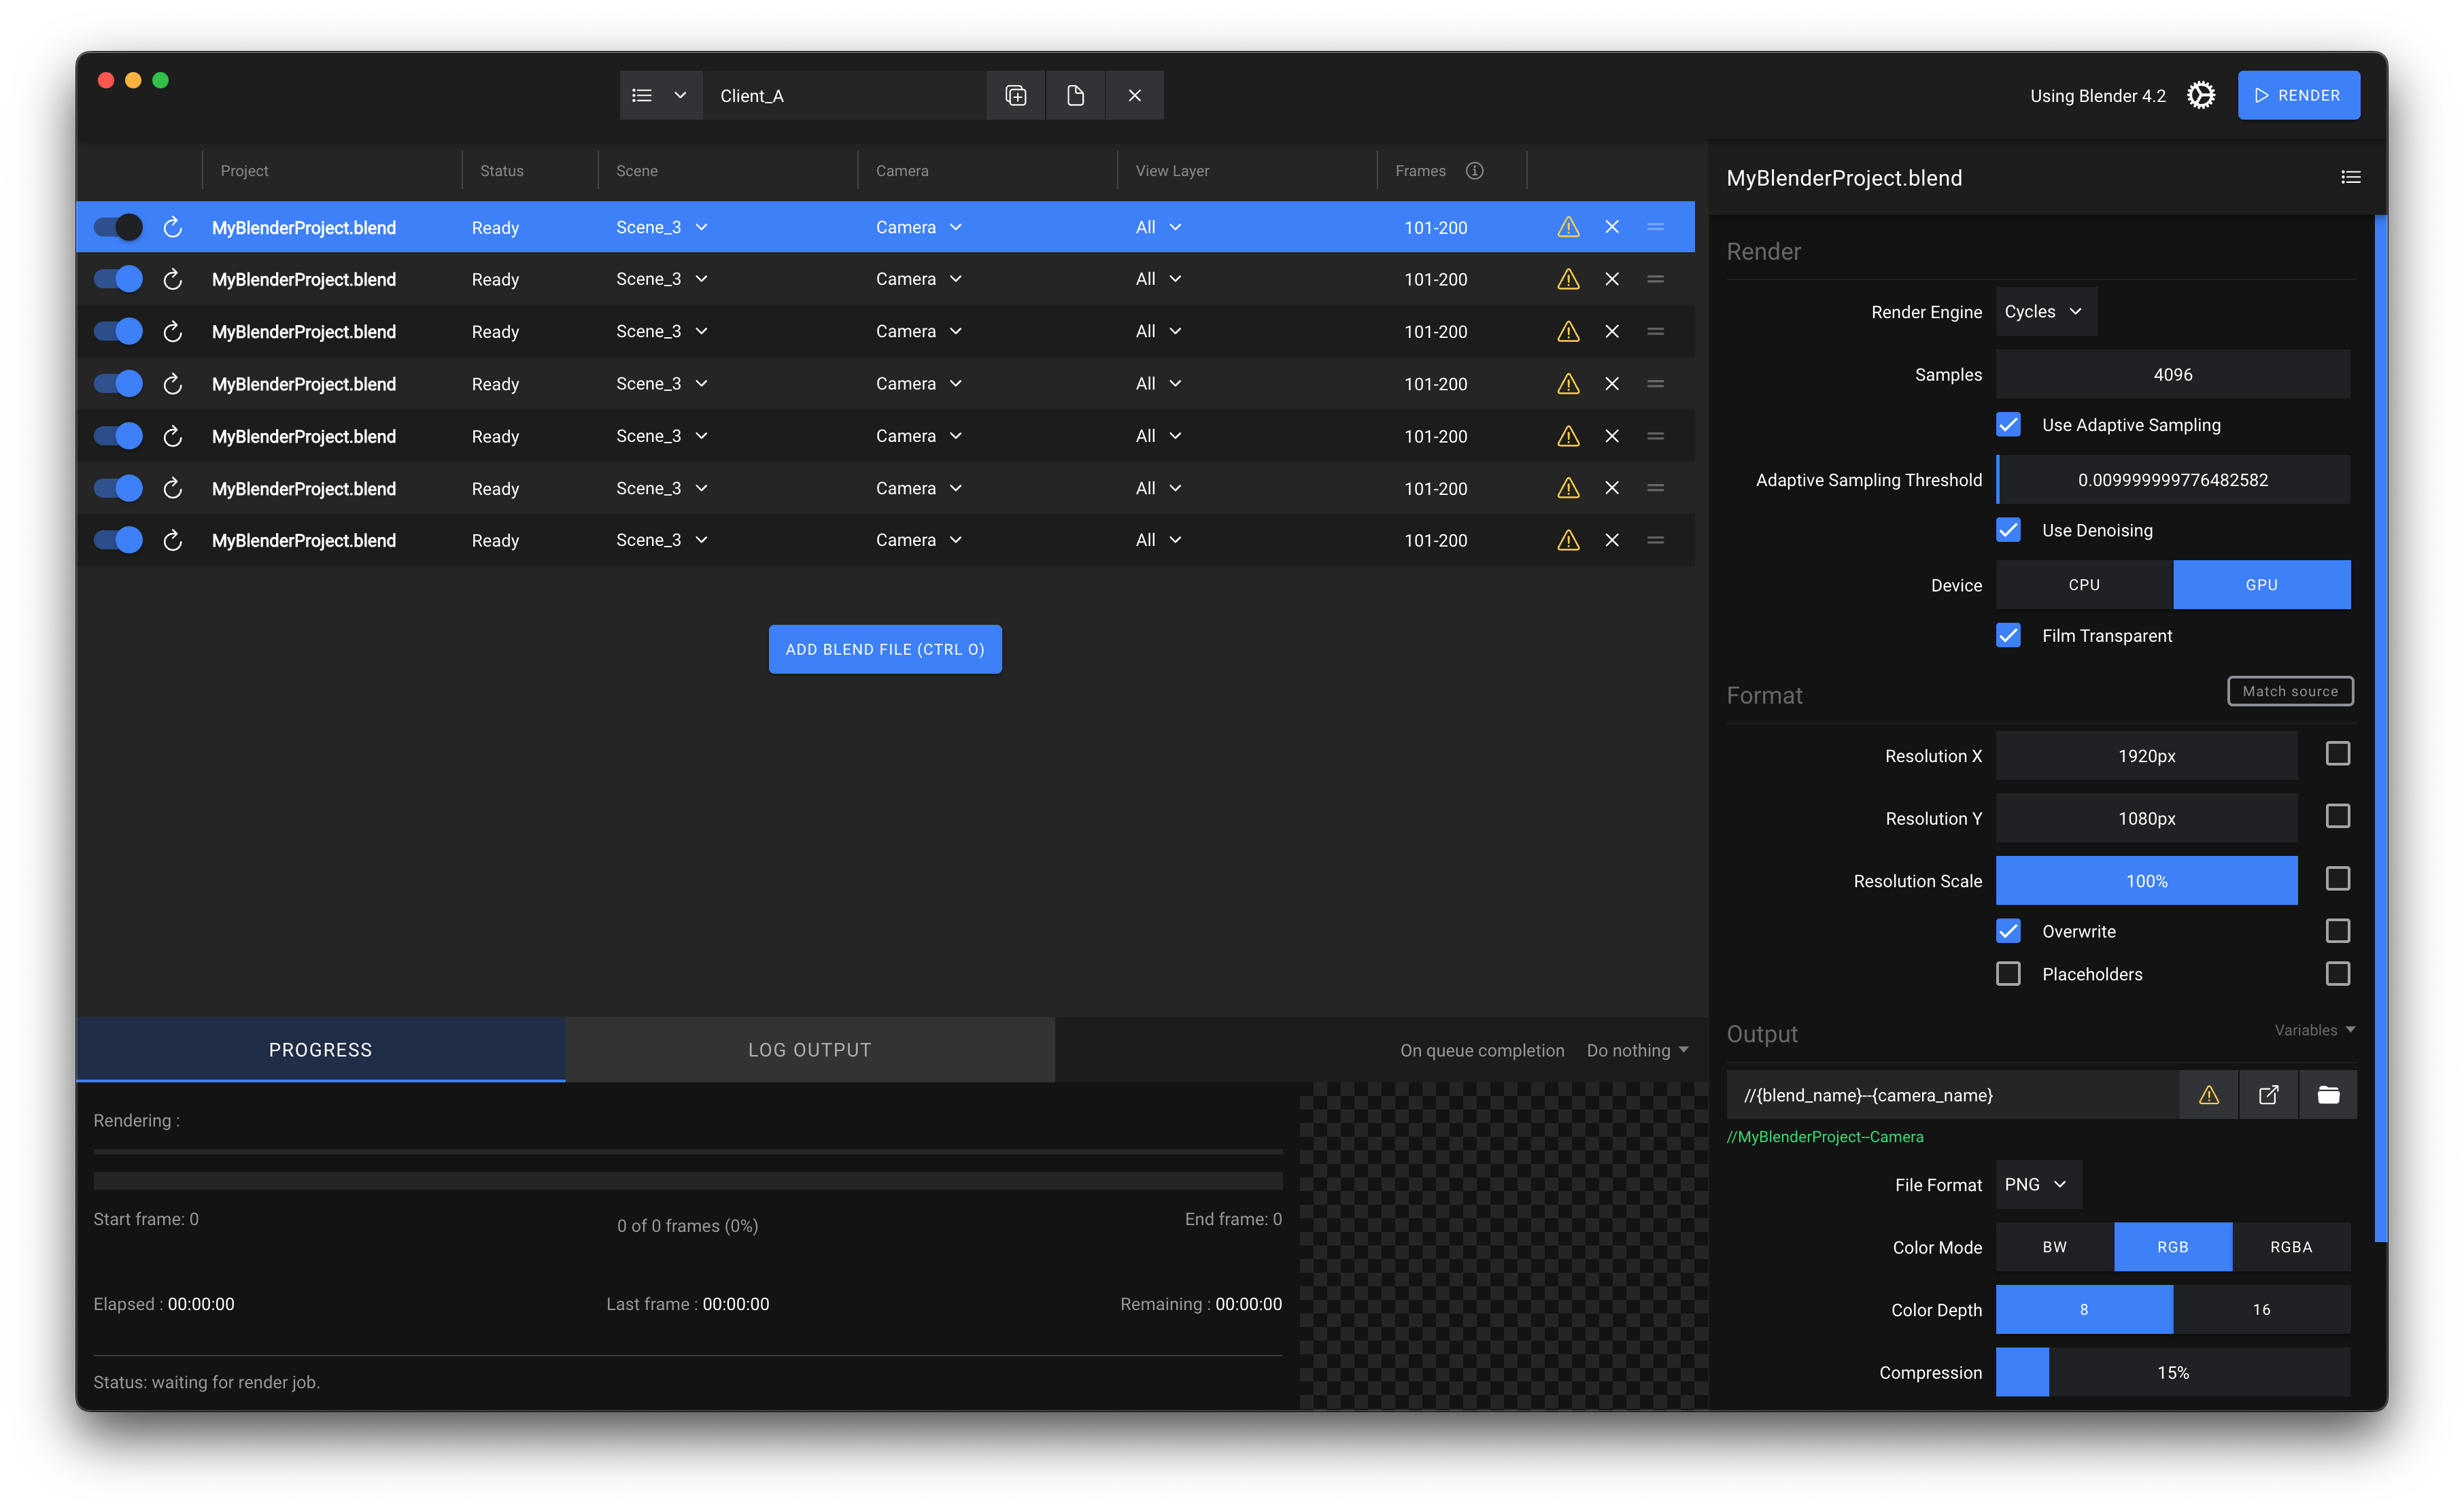Remove the last MyBlenderProject.blend row with its X icon

coord(1611,540)
